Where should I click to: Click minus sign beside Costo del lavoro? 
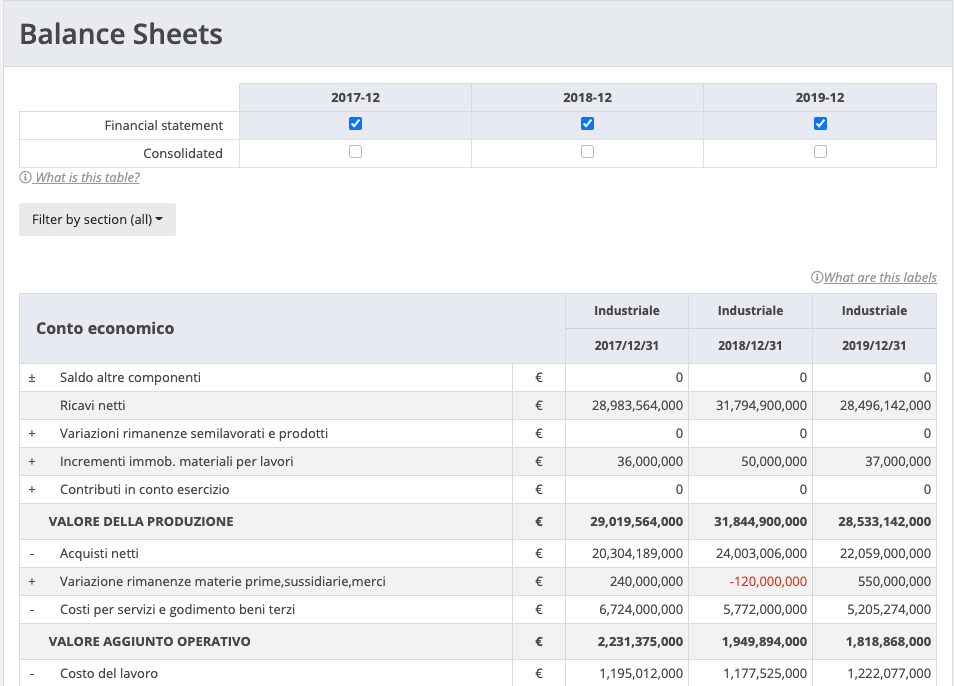pyautogui.click(x=32, y=674)
